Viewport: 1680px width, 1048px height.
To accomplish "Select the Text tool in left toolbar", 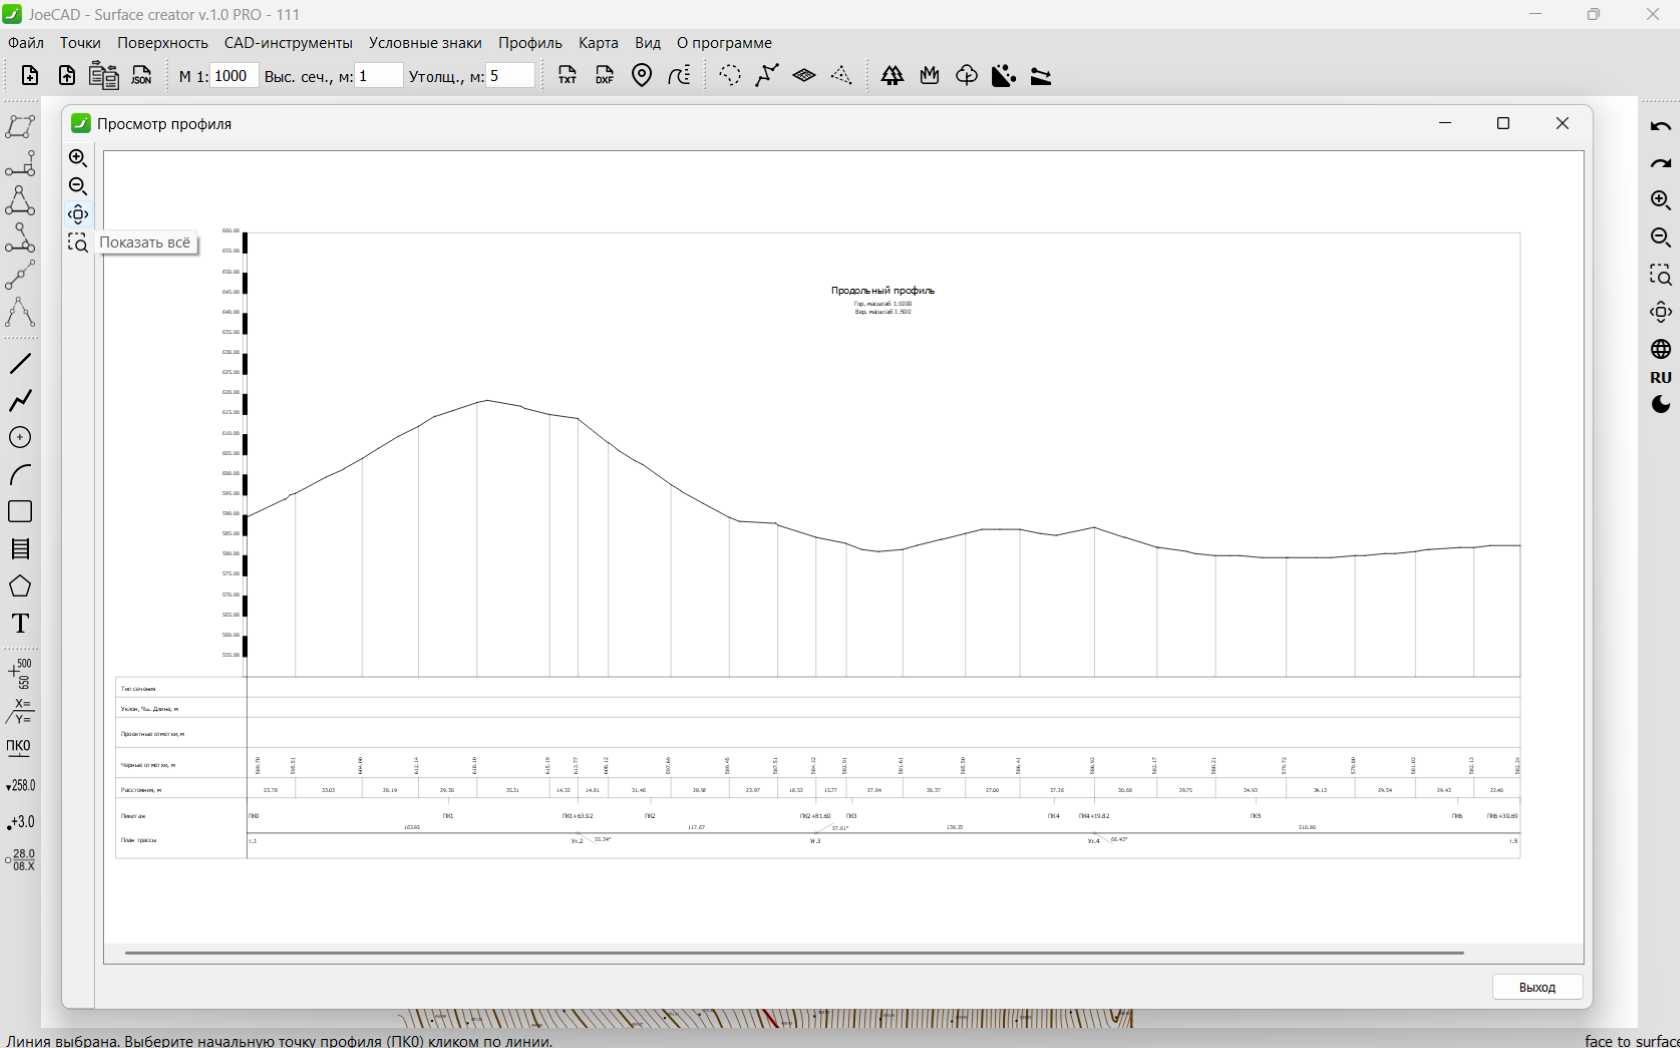I will pos(20,624).
